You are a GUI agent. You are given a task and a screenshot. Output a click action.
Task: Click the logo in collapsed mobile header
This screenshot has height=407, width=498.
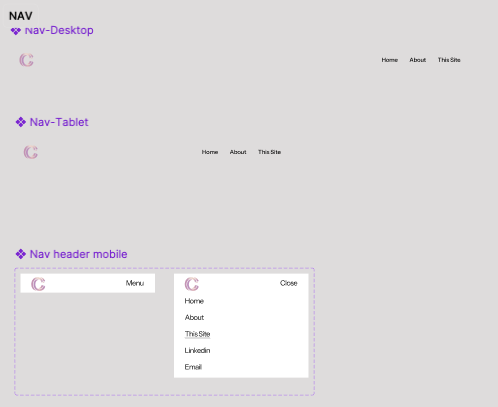(x=38, y=284)
